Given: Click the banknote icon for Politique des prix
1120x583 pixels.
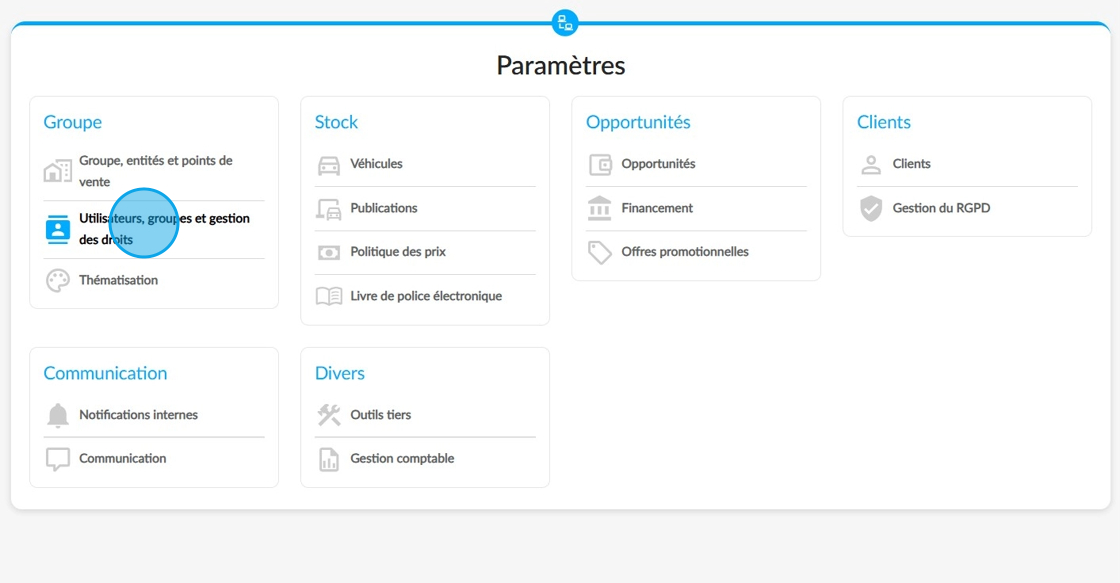Looking at the screenshot, I should [x=329, y=253].
